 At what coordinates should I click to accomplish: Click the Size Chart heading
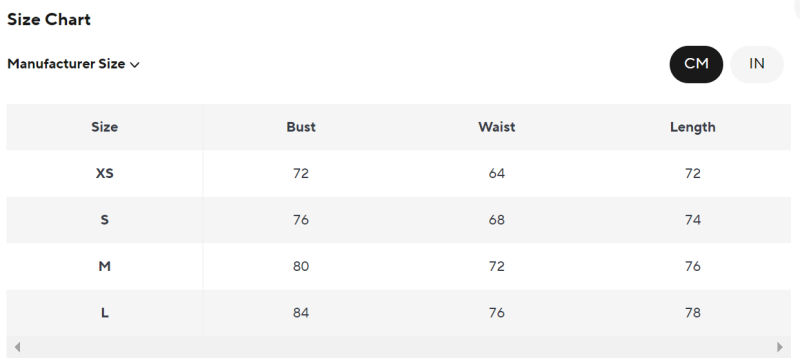[x=49, y=19]
